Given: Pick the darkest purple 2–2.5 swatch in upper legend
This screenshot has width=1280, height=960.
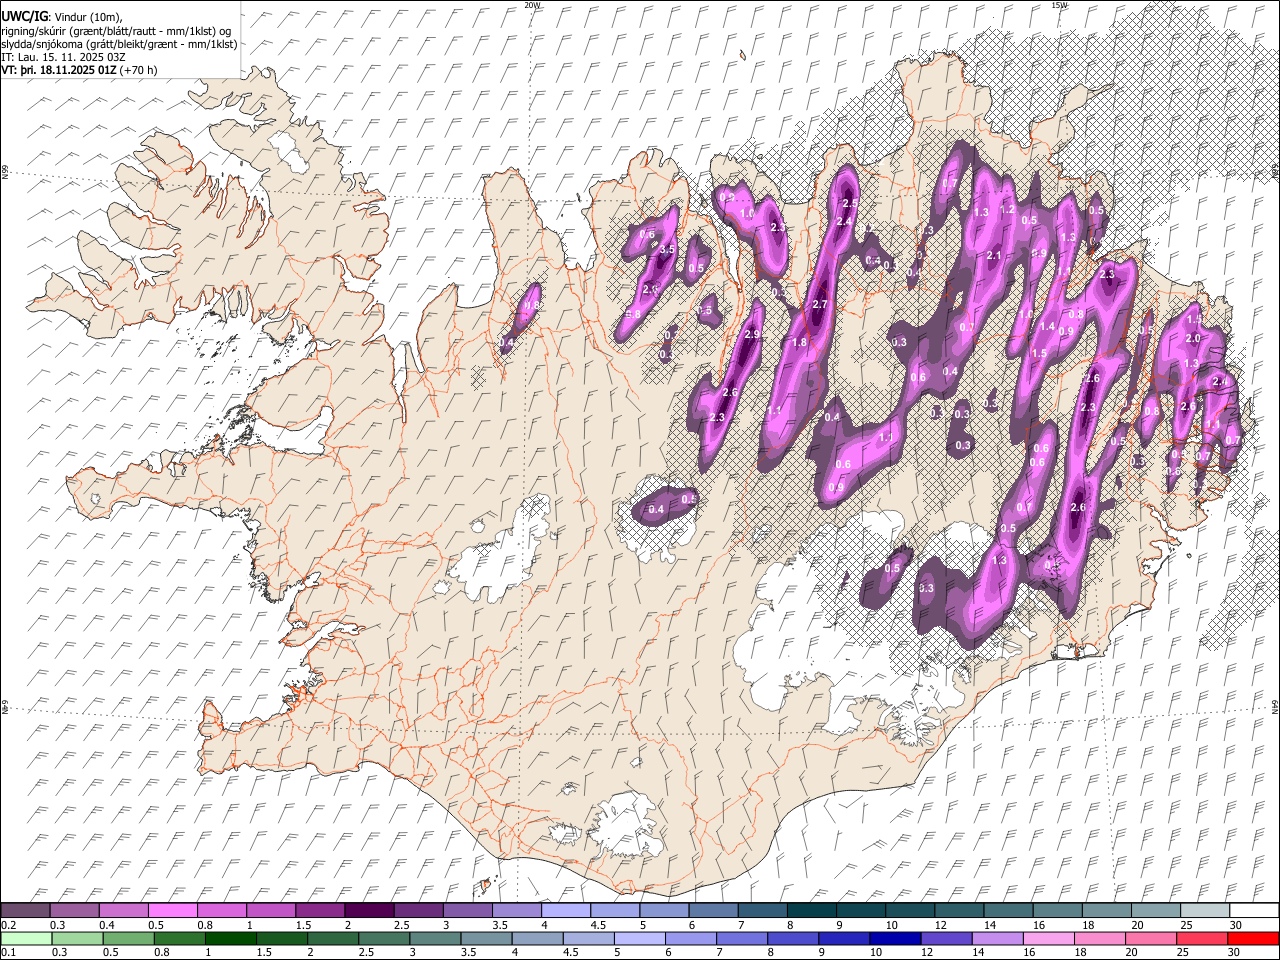Looking at the screenshot, I should click(x=368, y=911).
